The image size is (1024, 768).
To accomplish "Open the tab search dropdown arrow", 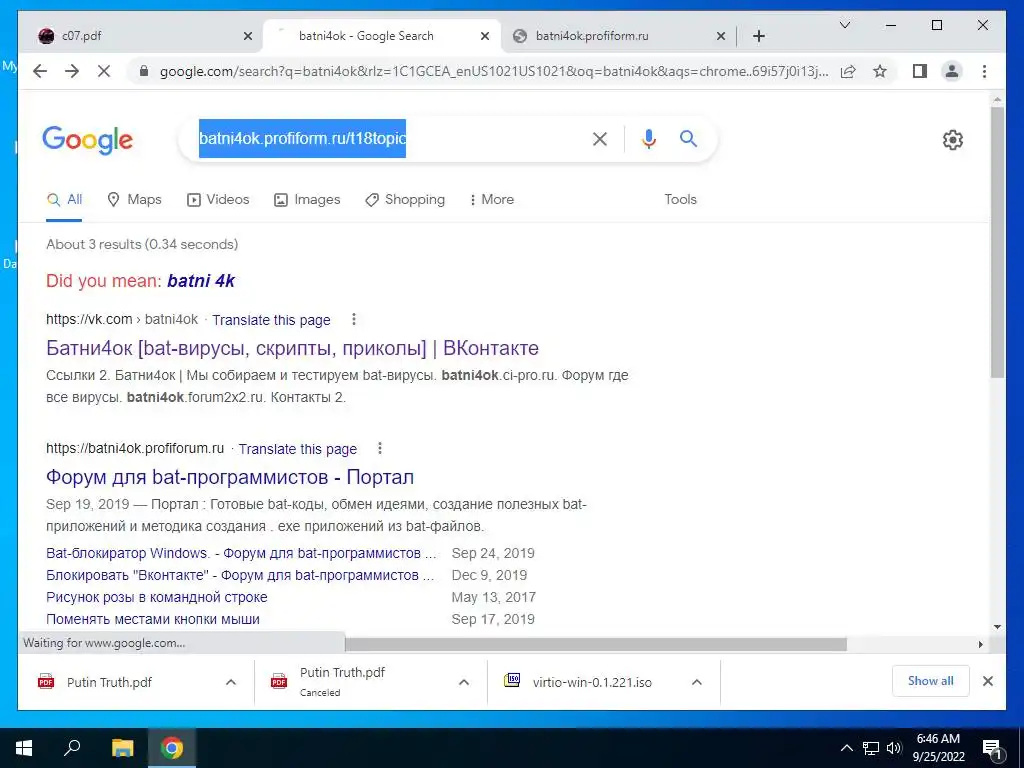I will click(844, 25).
